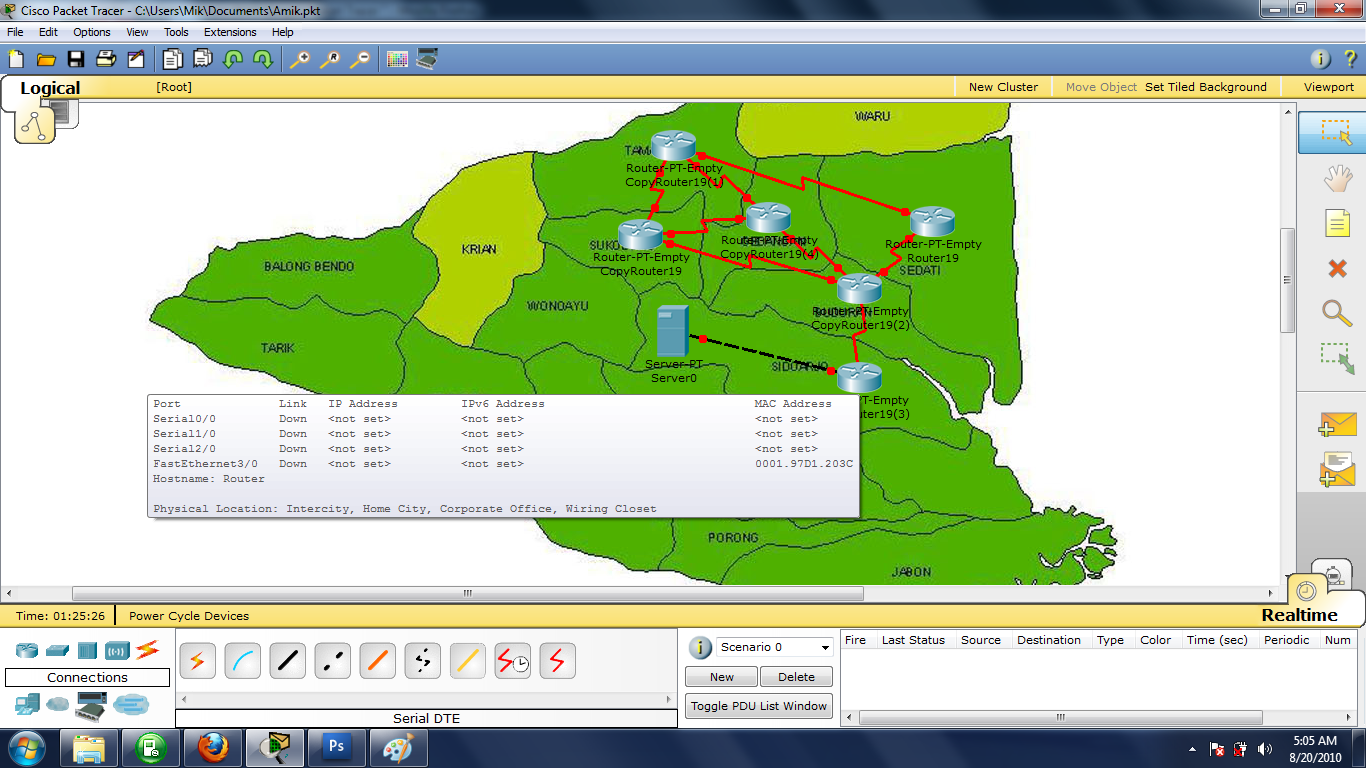Switch to the Logical workspace tab
Screen dimensions: 1366x768
50,88
